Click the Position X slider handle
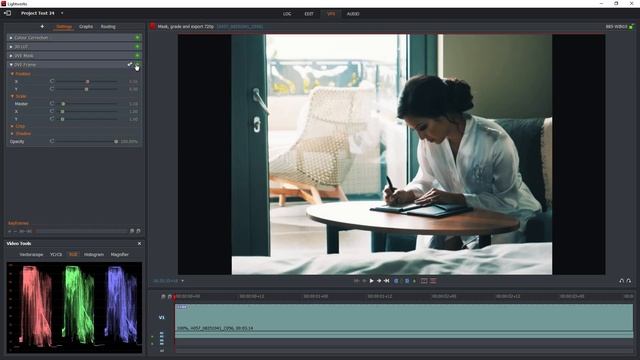 87,82
